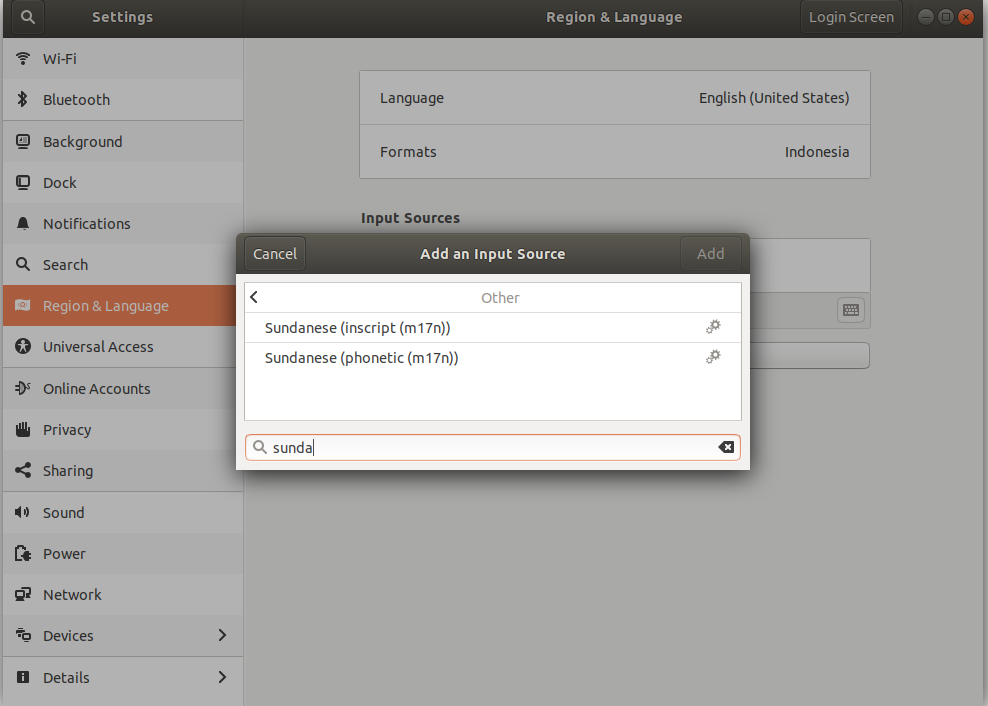Click gear icon next to Sundanese phonetic

click(713, 357)
